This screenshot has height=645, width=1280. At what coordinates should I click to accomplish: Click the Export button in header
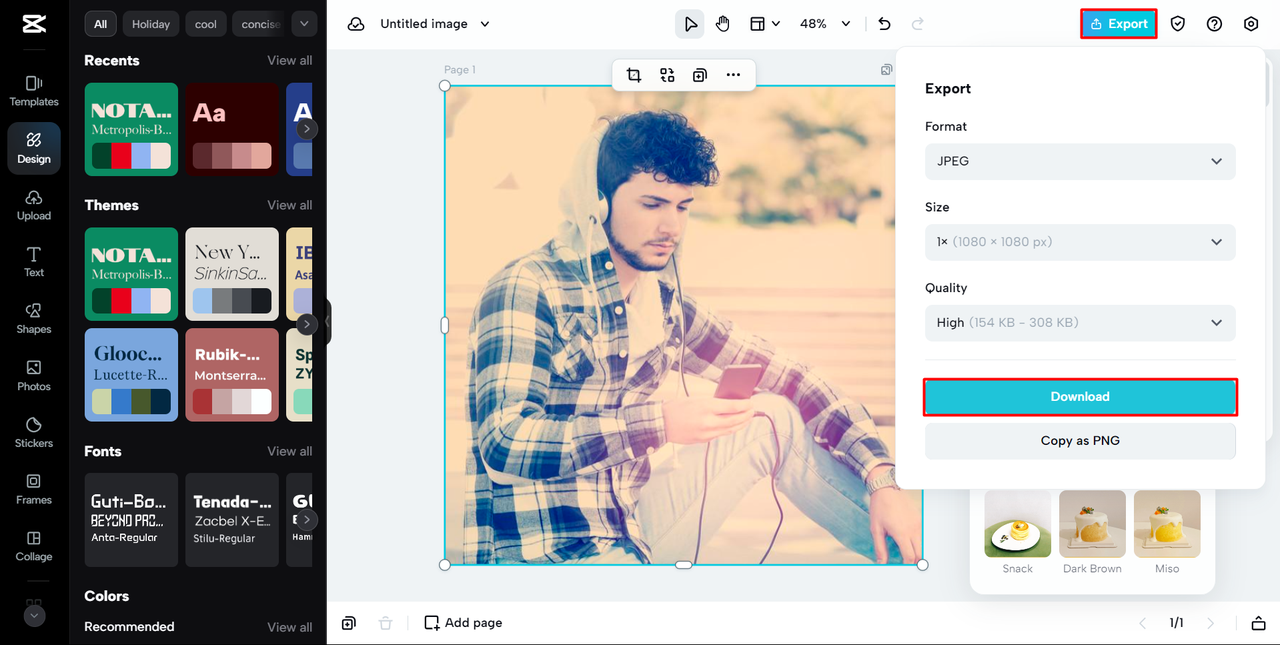[x=1119, y=24]
